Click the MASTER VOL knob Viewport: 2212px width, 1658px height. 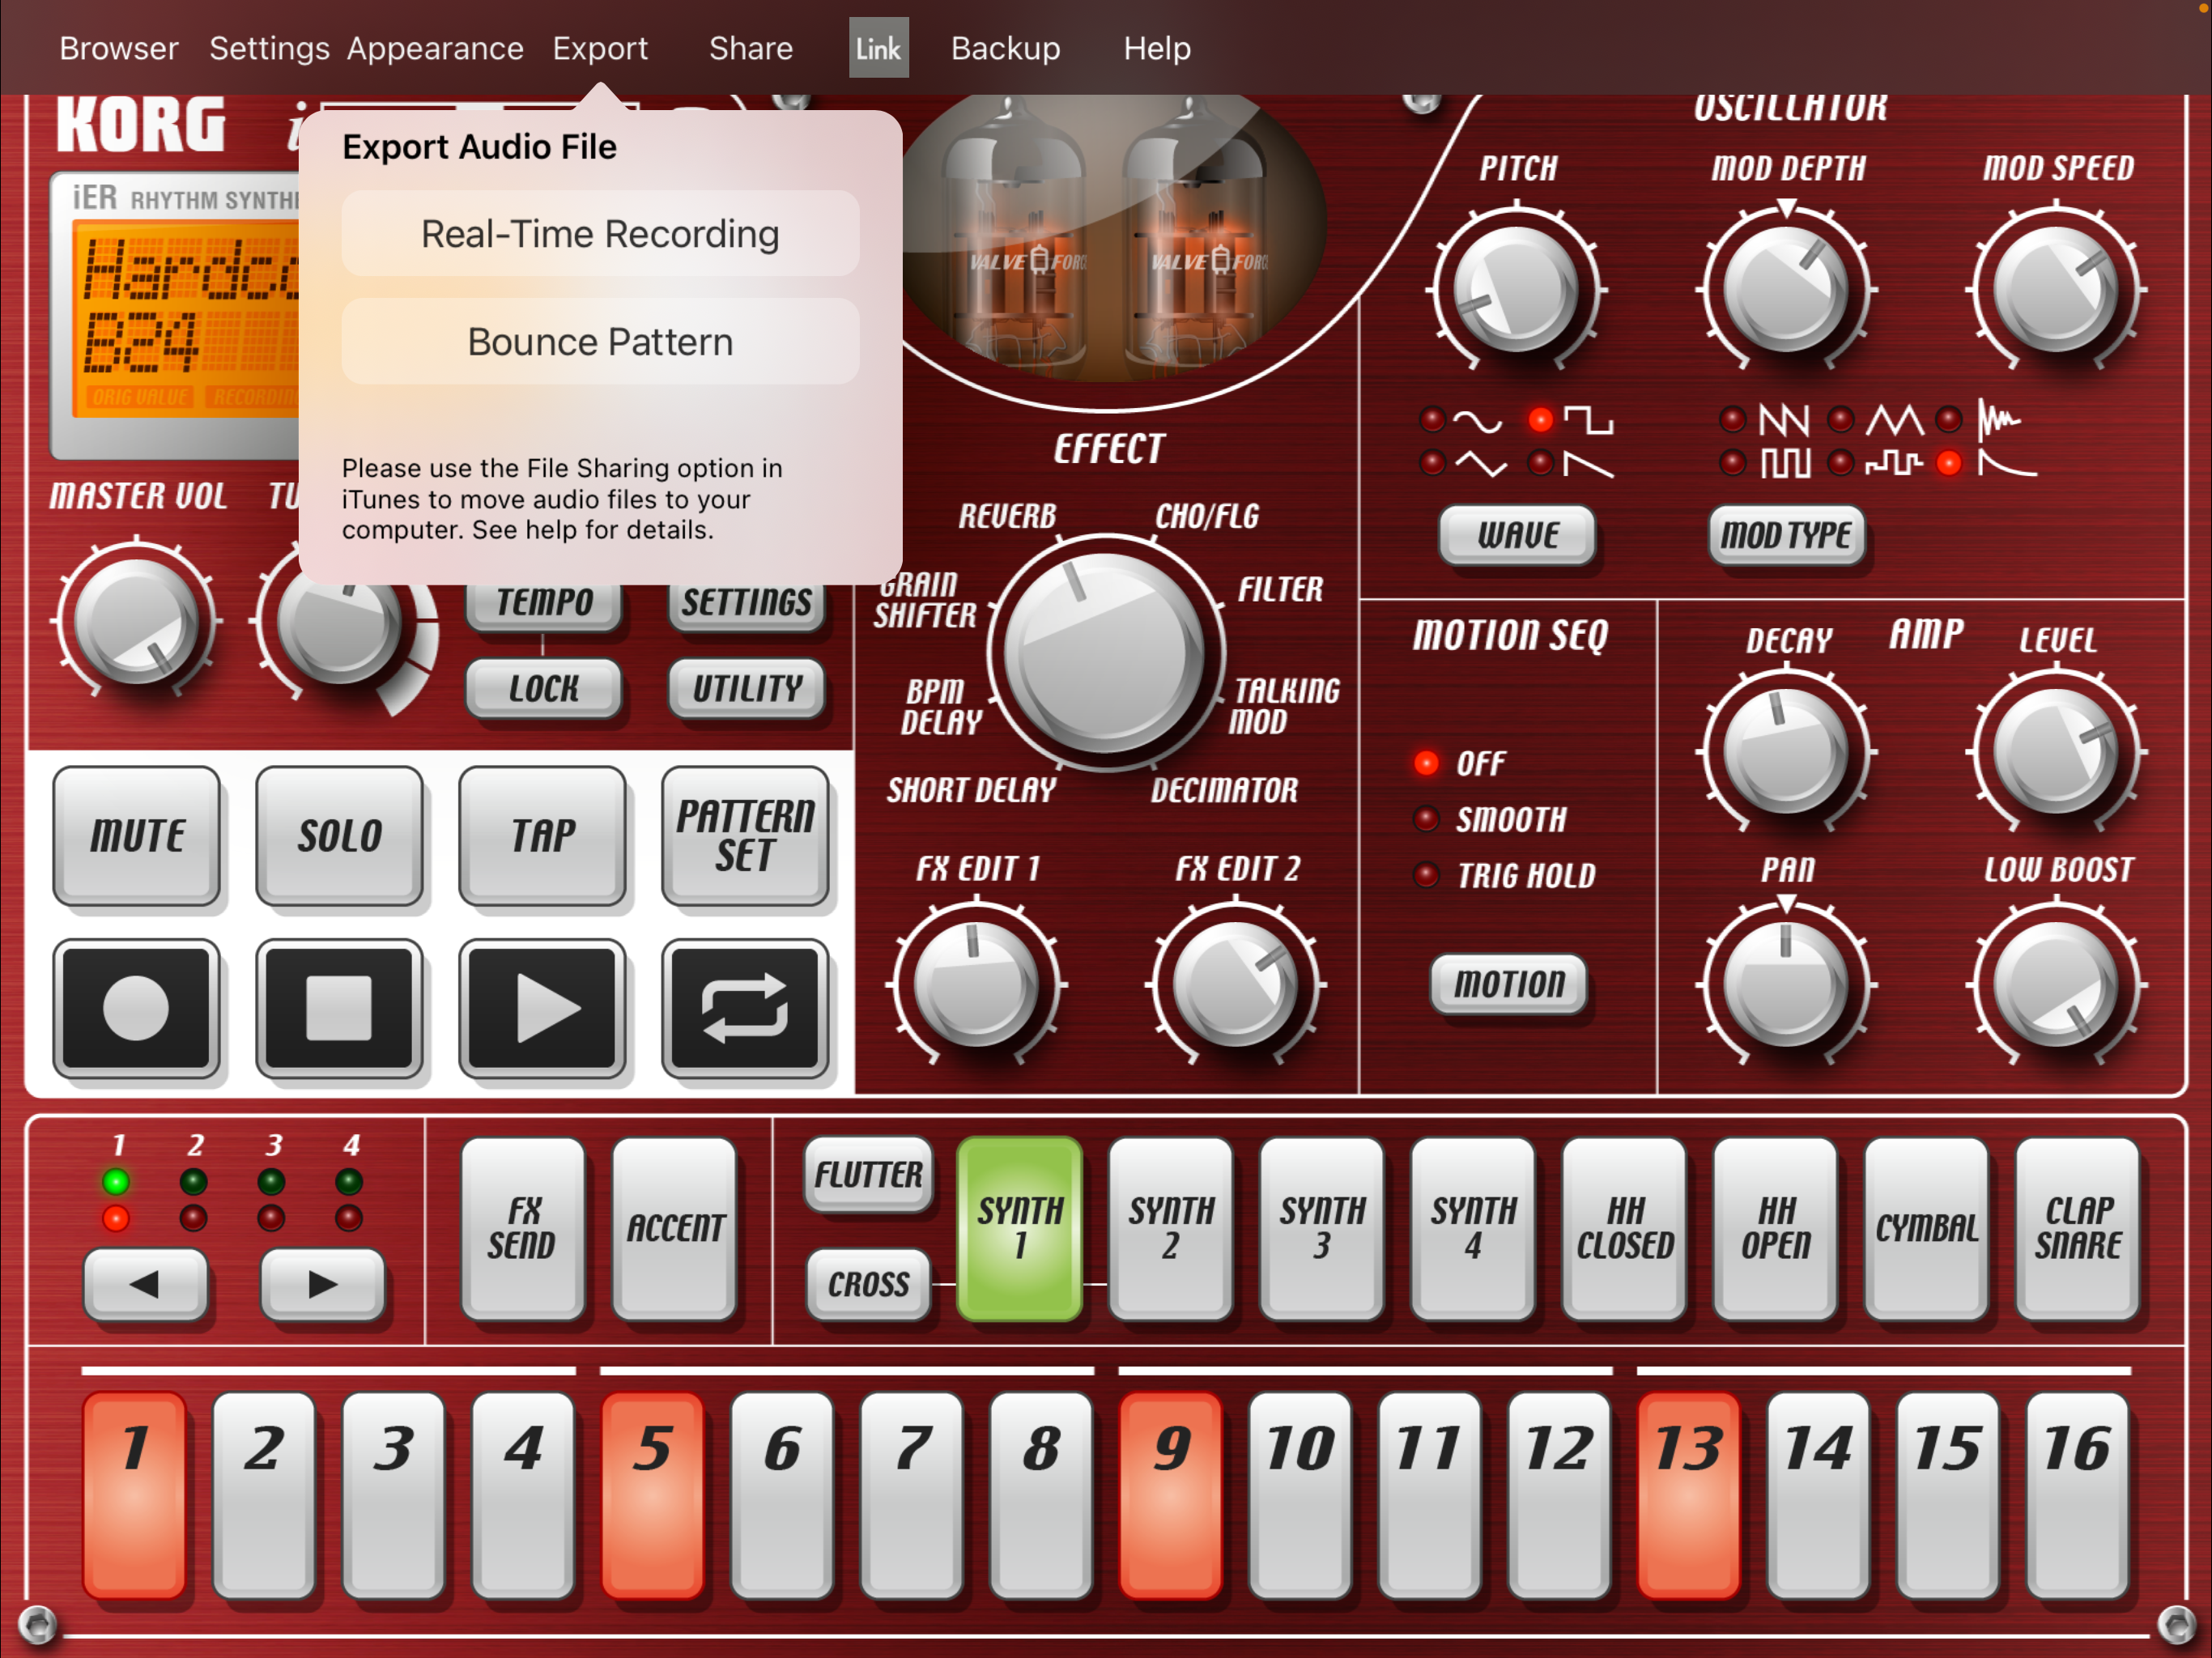point(136,621)
